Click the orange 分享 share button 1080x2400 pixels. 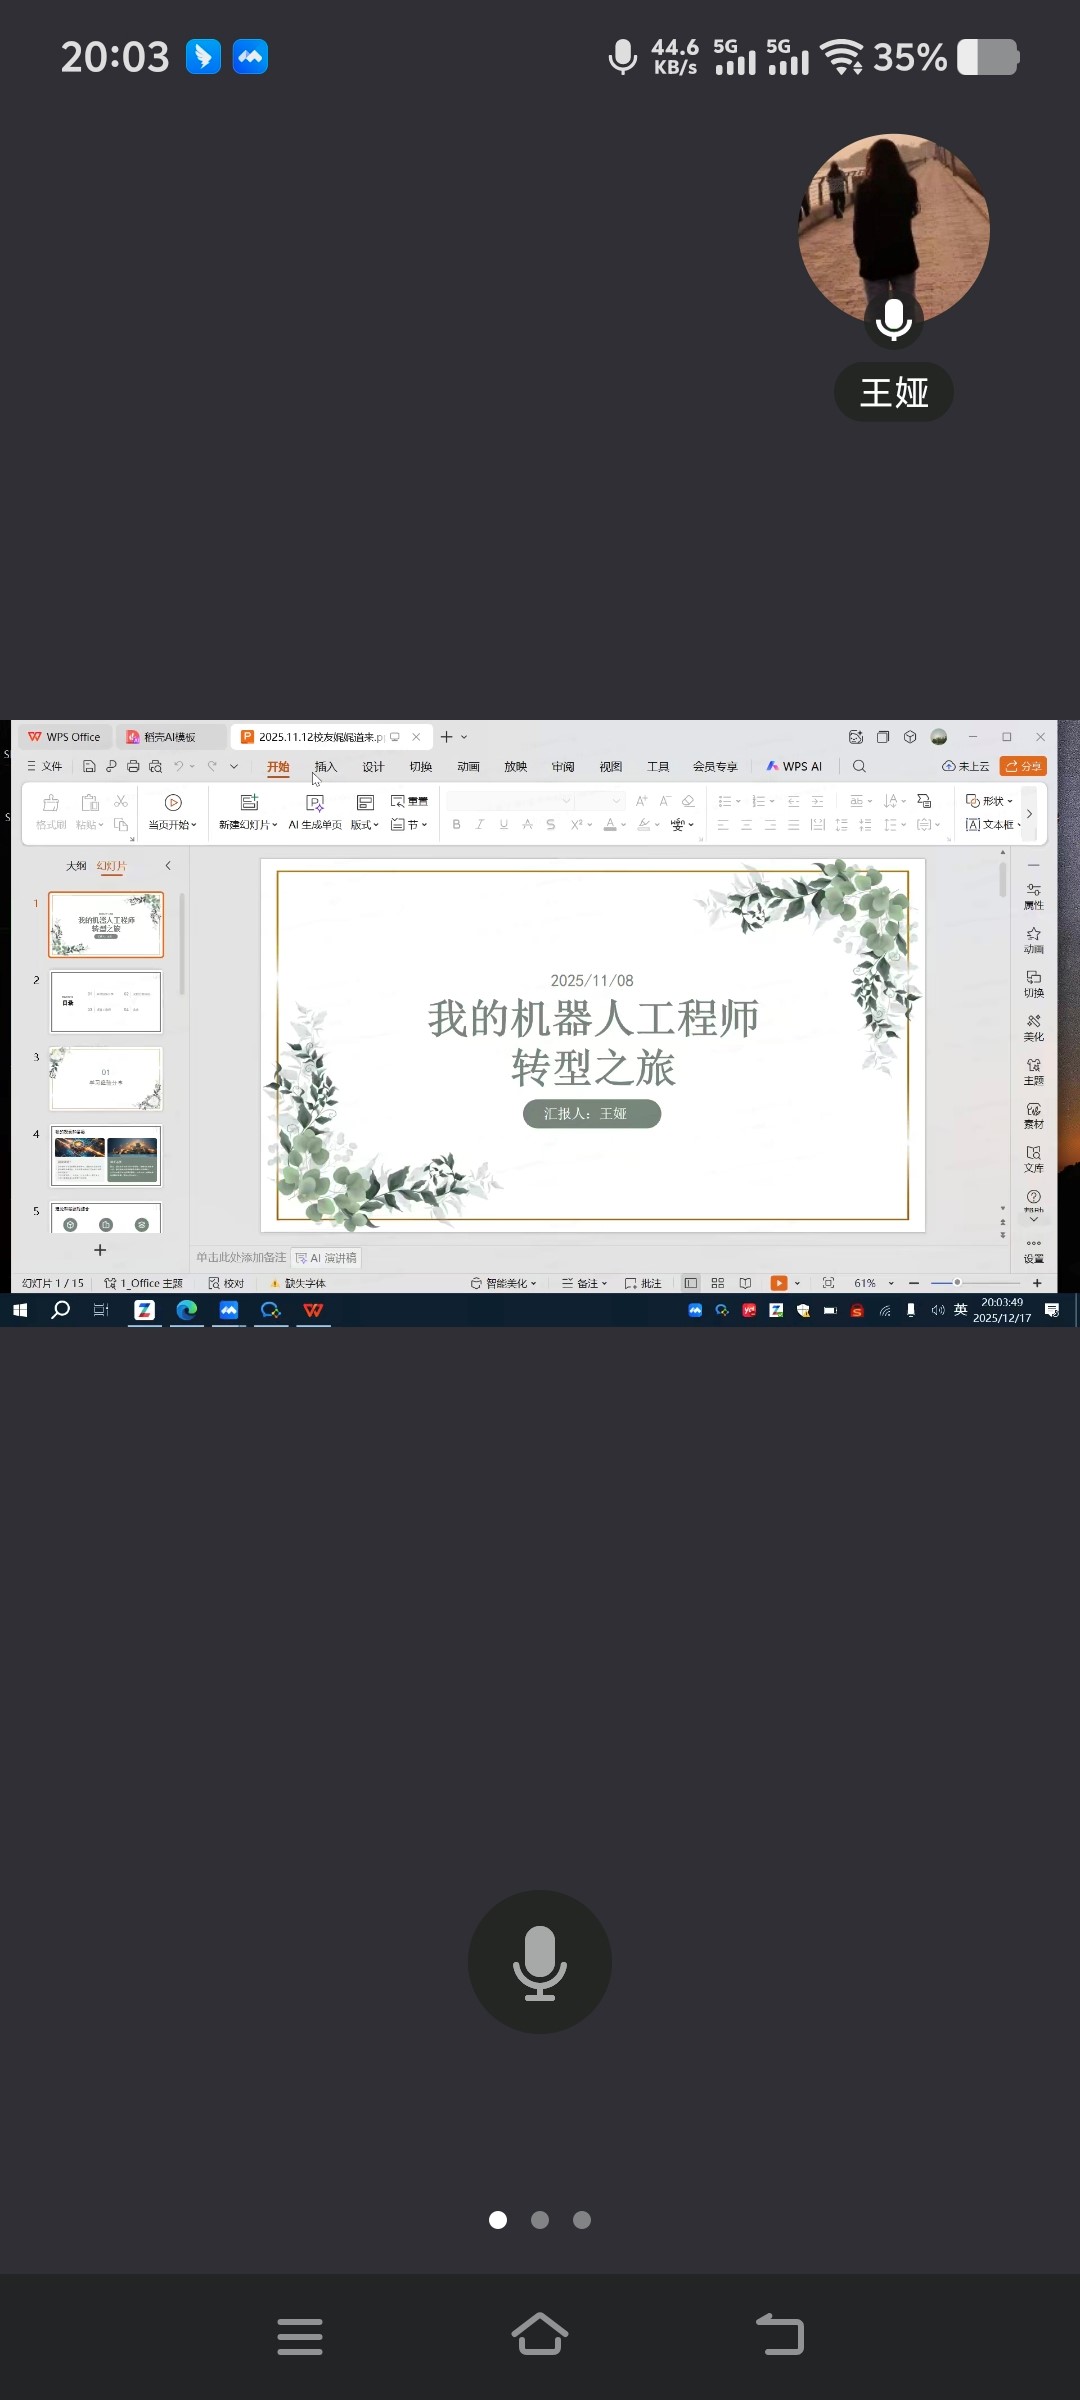1023,766
